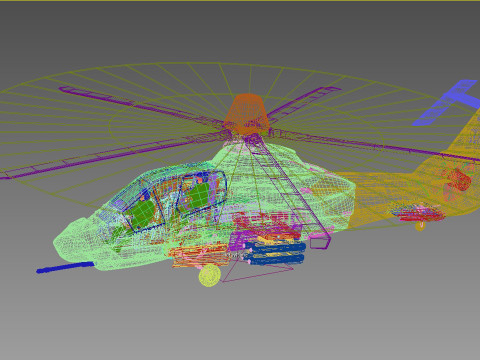Select the red object inside tail fin

[460, 180]
